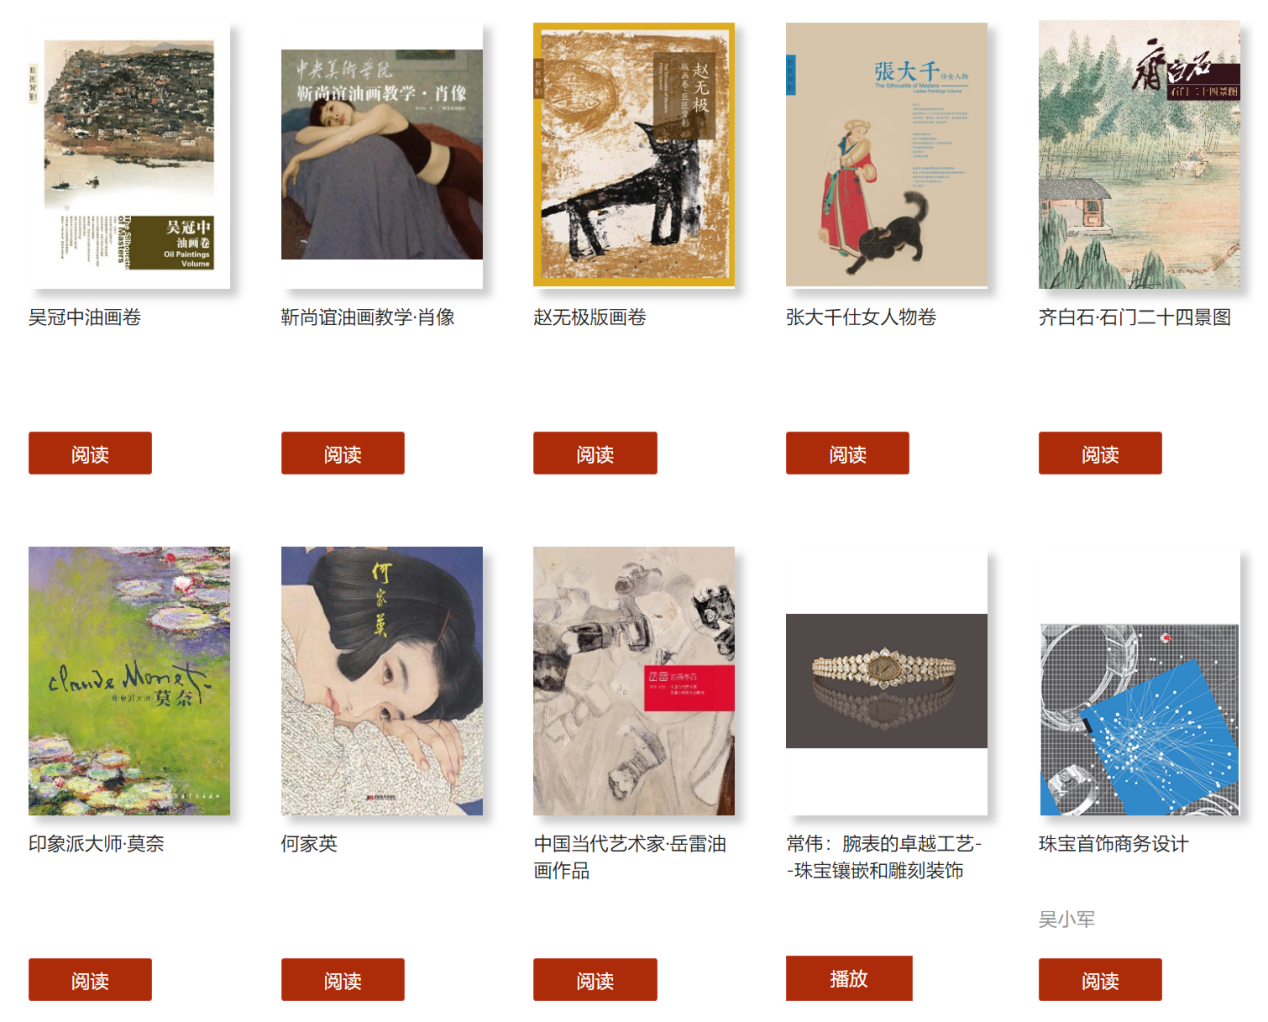Open the 中国当代艺术家·岳雷油画作品 title link
The image size is (1268, 1022).
click(x=630, y=857)
